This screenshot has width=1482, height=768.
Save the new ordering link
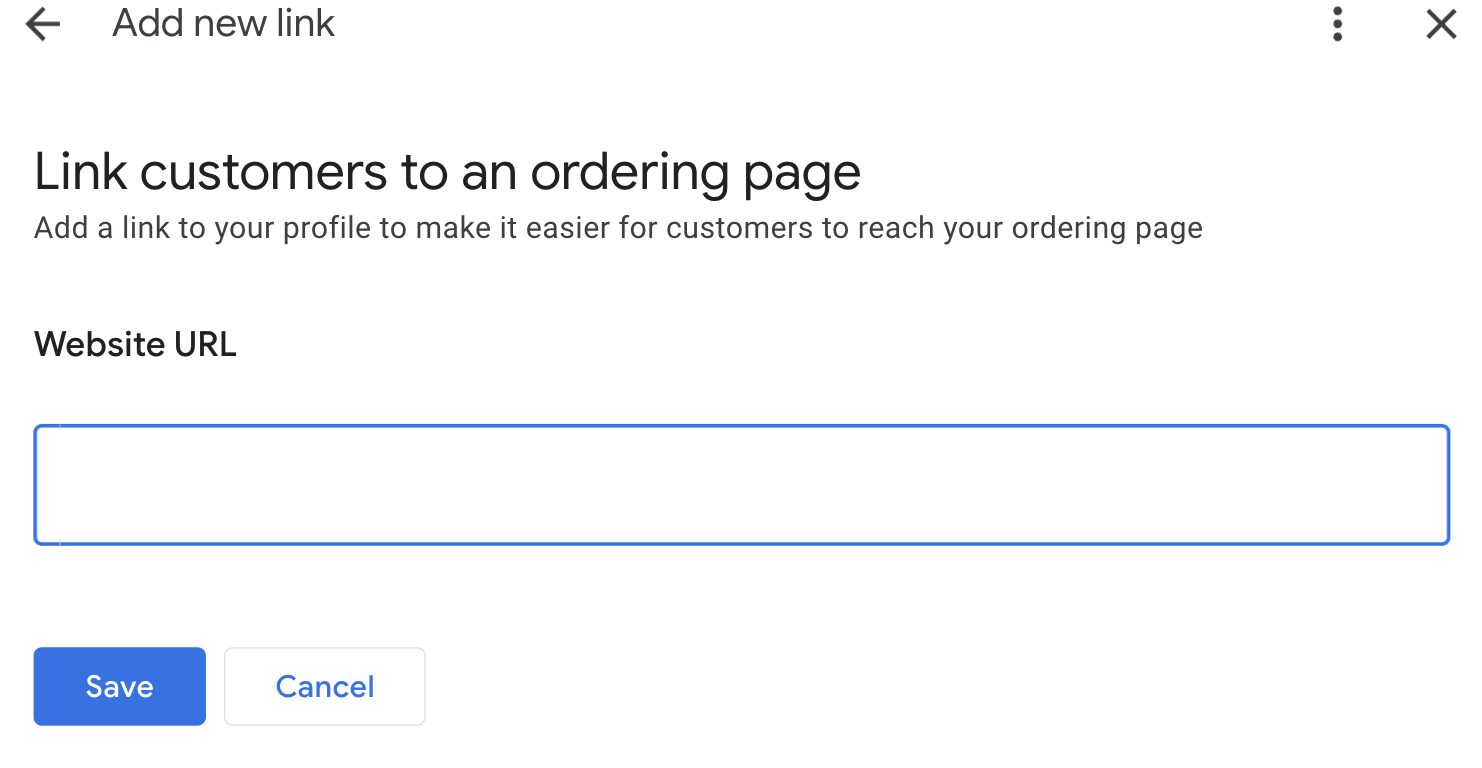click(119, 686)
